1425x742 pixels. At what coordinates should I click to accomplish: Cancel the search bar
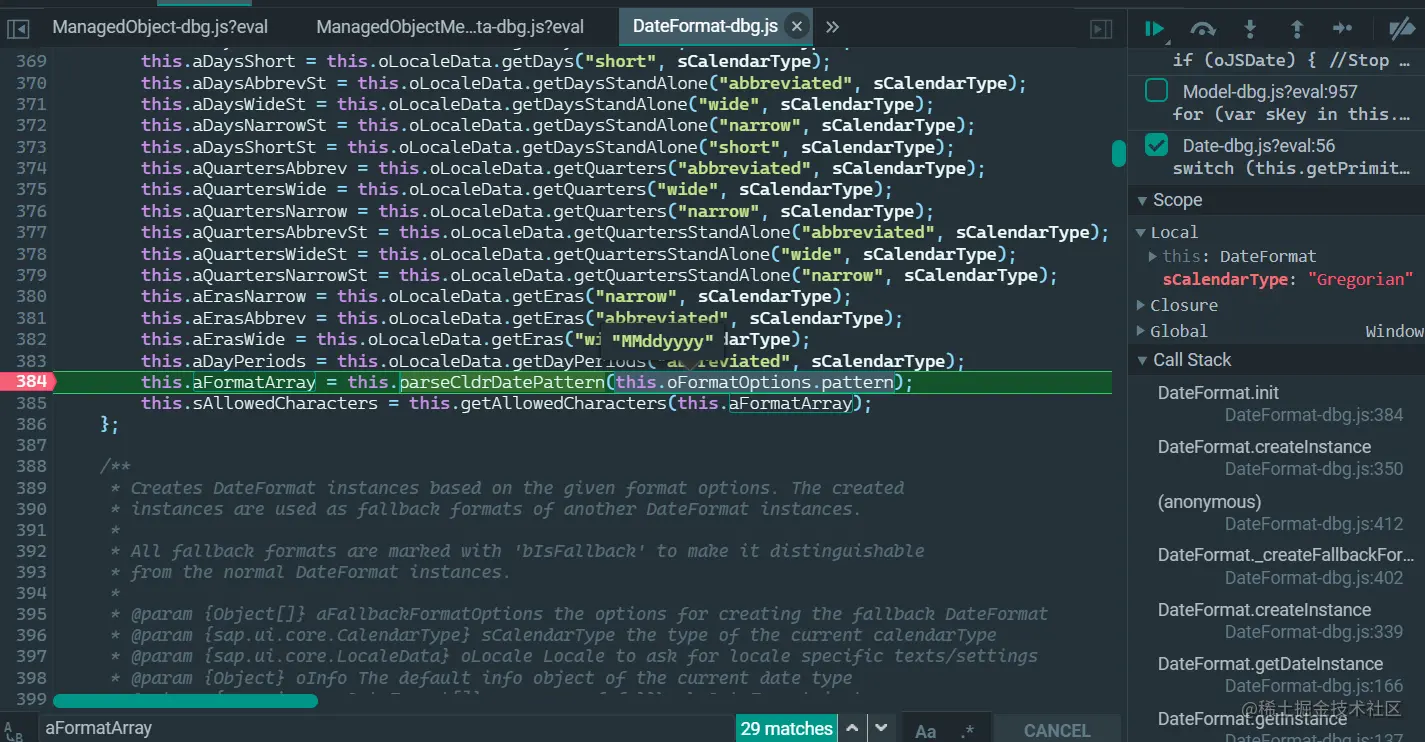point(1057,730)
